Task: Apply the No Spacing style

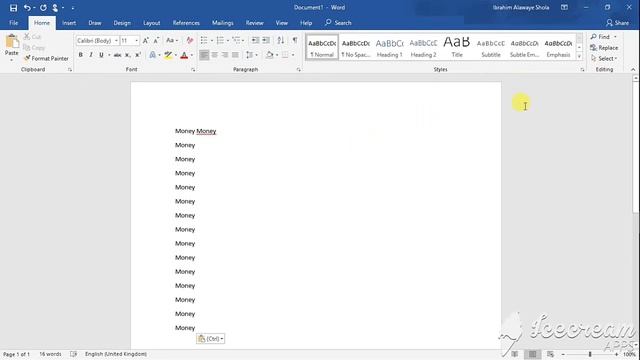Action: [356, 47]
